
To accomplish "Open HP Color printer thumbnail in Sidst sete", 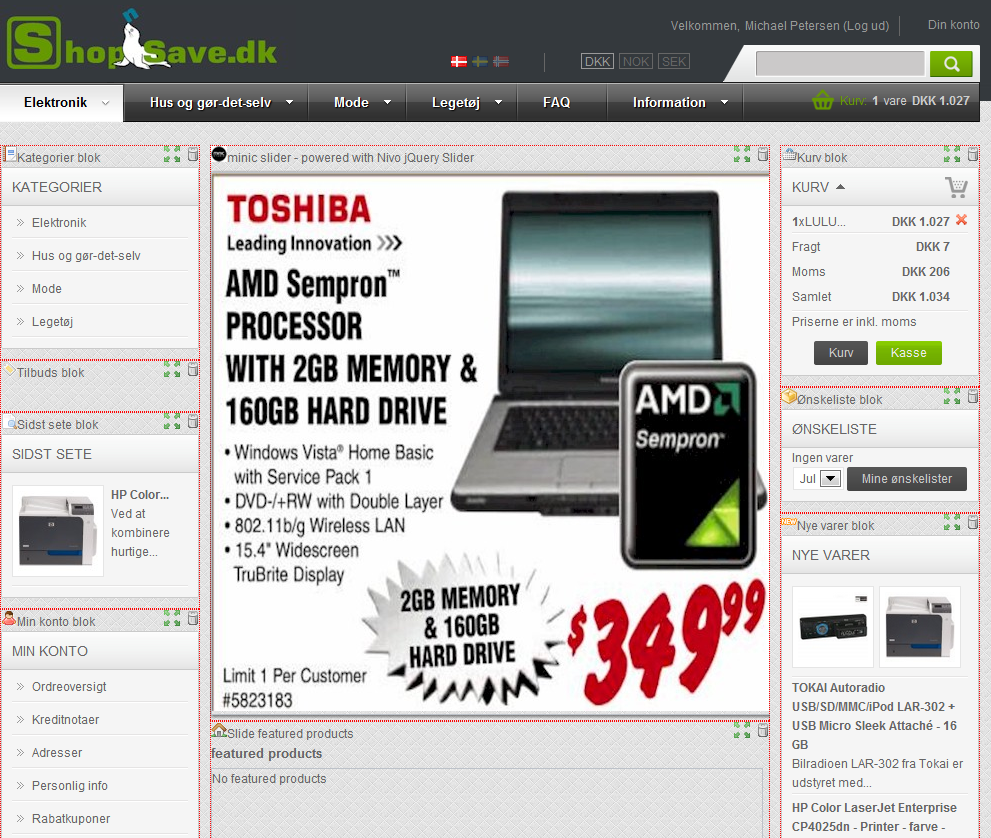I will click(x=58, y=531).
